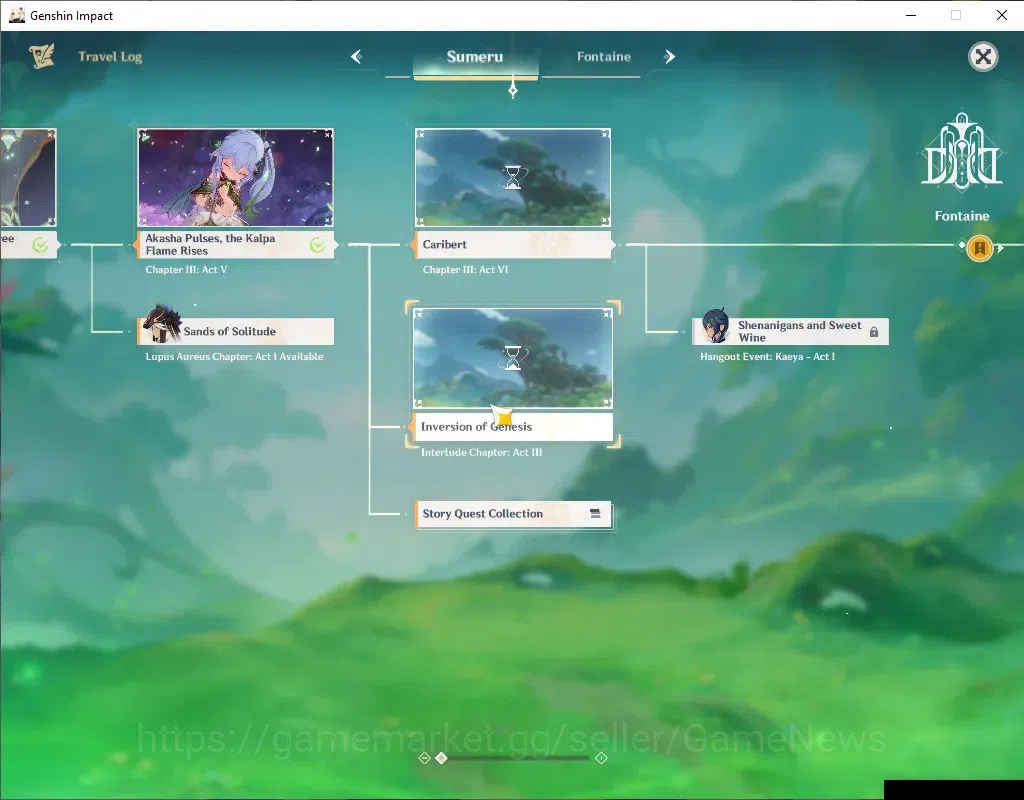
Task: Click 'Interlude Chapter: Act III' text
Action: pyautogui.click(x=481, y=453)
